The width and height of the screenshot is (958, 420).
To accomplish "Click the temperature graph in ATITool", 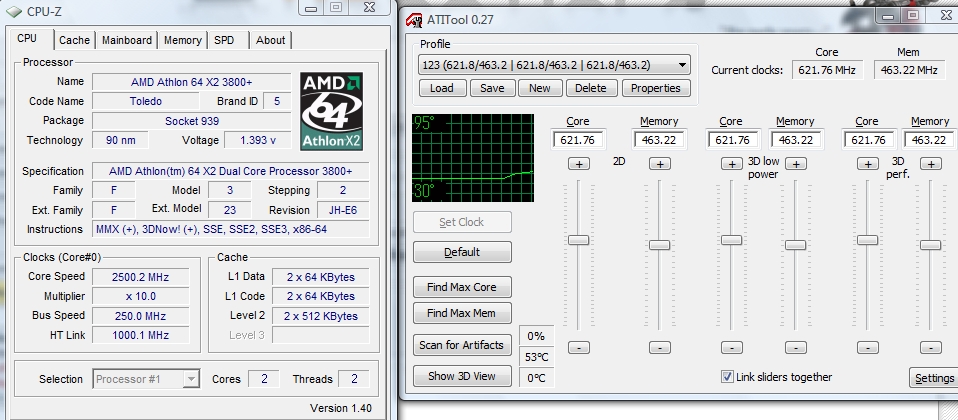I will click(473, 158).
